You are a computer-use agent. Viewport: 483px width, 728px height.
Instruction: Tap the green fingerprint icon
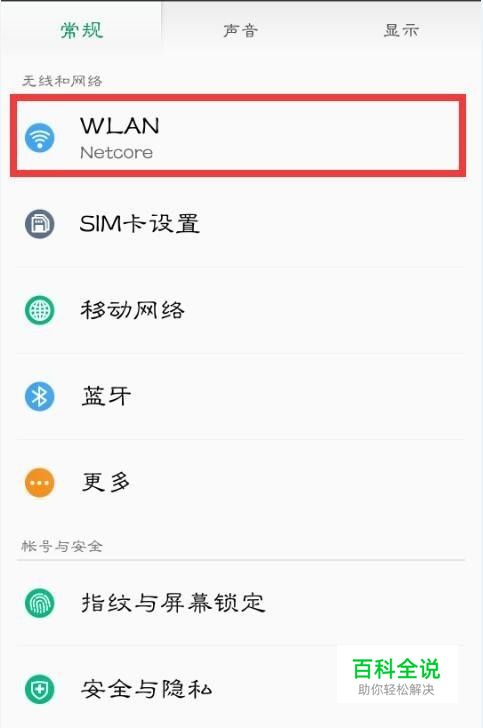[39, 603]
